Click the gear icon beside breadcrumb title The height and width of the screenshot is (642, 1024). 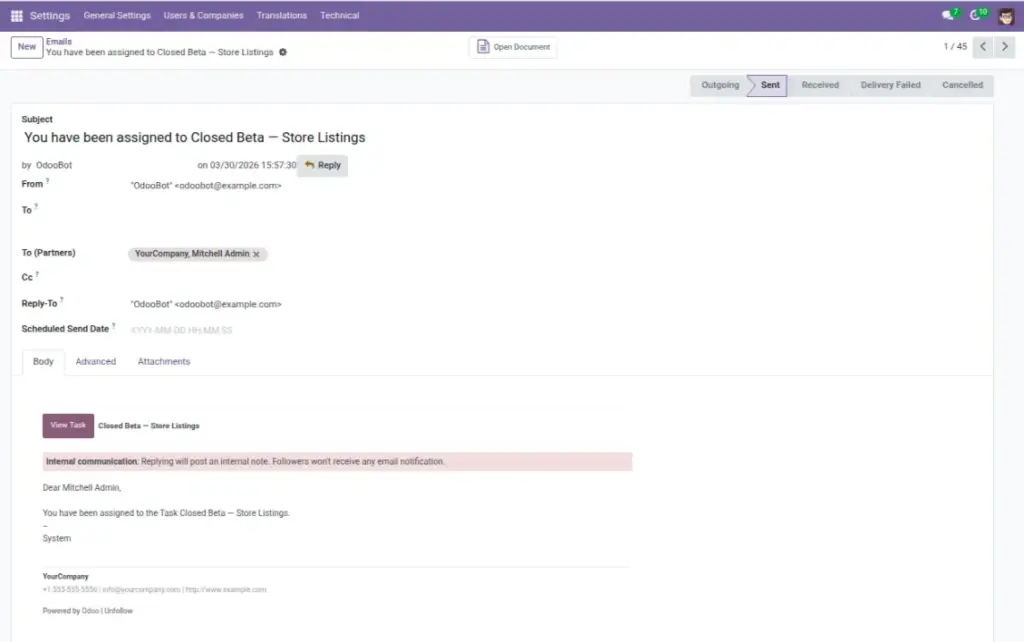pyautogui.click(x=283, y=52)
